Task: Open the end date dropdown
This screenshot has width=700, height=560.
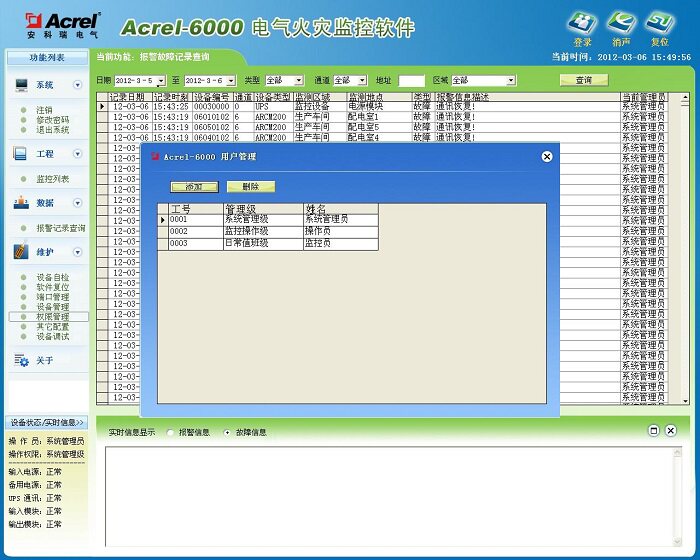Action: click(x=231, y=81)
